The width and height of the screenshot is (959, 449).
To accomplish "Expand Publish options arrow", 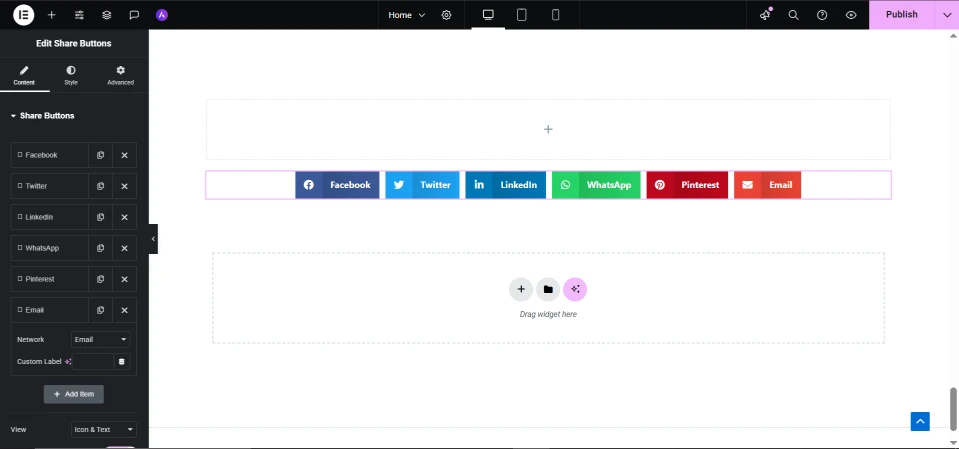I will point(947,15).
